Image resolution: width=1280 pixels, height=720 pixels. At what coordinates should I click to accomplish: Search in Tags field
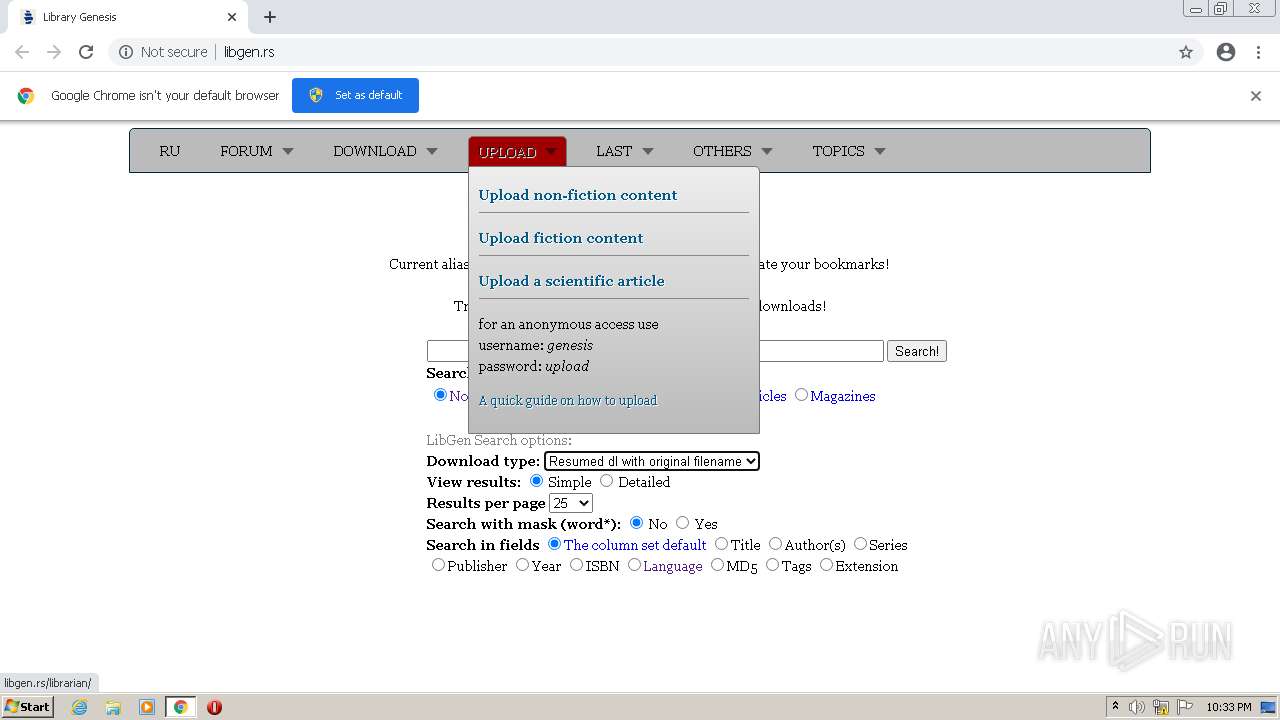[772, 565]
